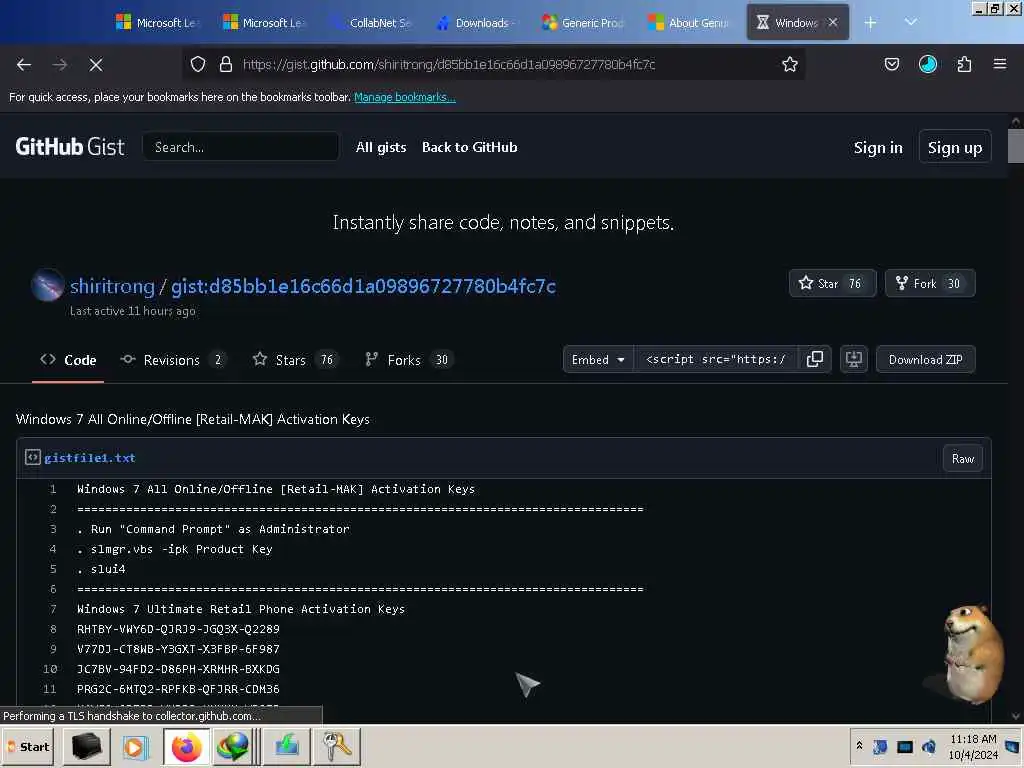Go to the GitHub Gist home logo
This screenshot has width=1024, height=768.
click(70, 146)
